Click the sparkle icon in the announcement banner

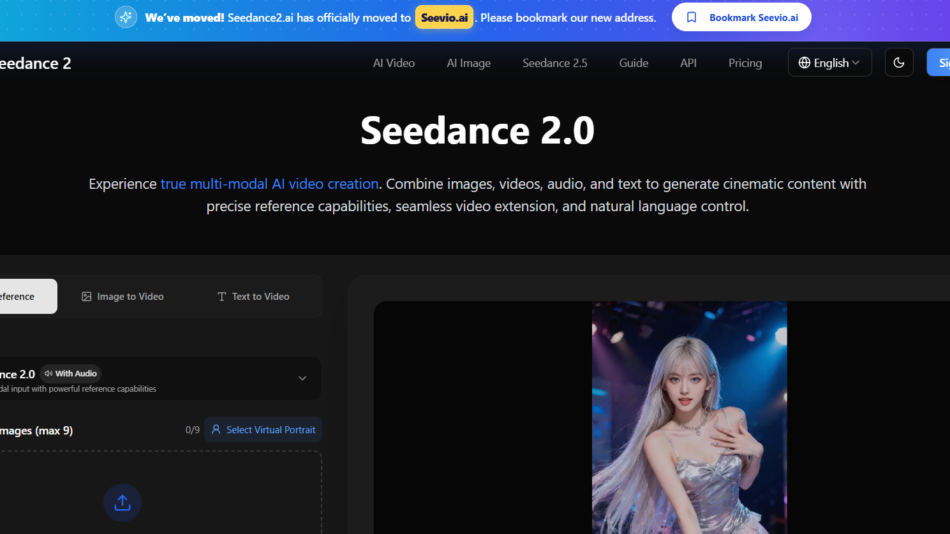tap(125, 18)
